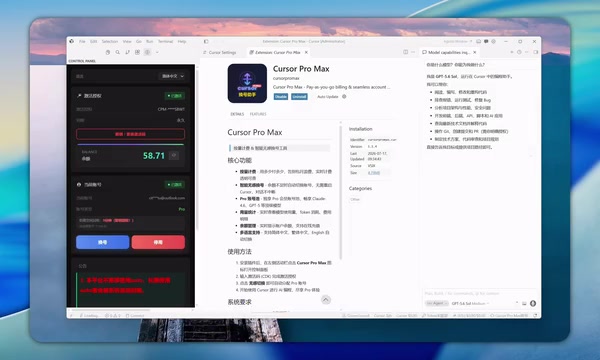This screenshot has width=600, height=360.
Task: Open the extension manage gear icon
Action: (344, 97)
